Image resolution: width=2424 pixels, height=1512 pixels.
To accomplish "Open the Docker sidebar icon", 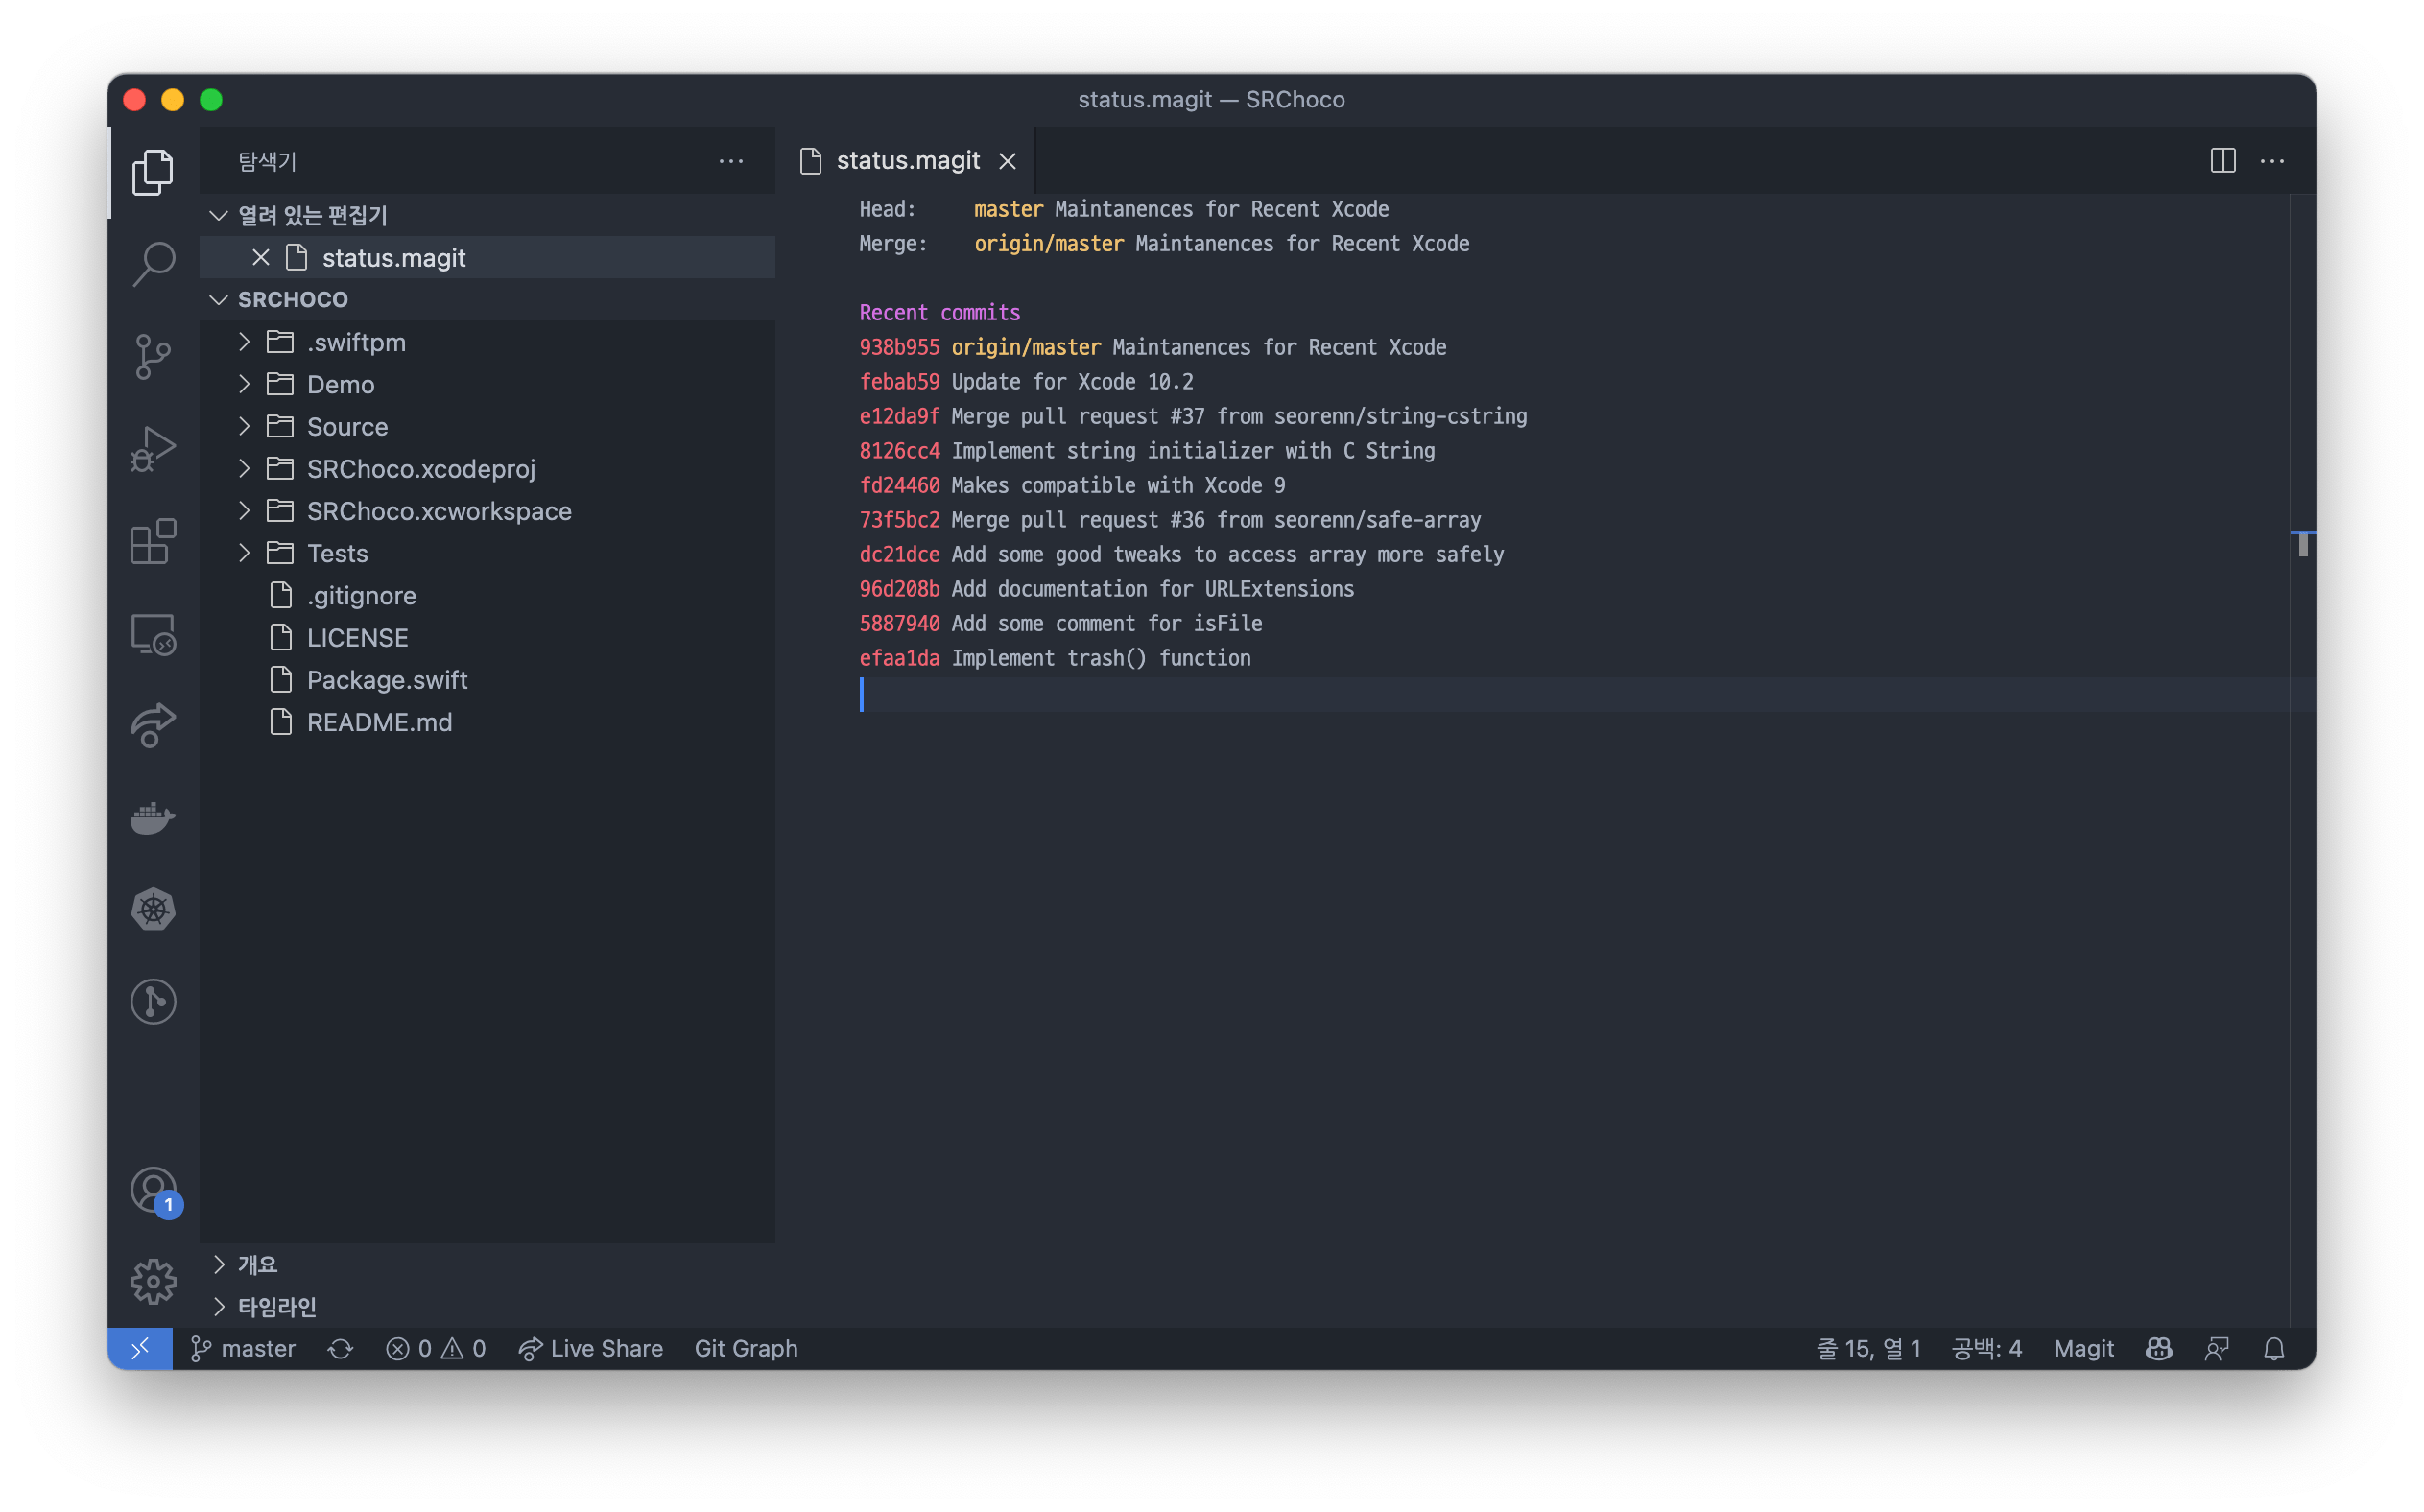I will [x=153, y=818].
